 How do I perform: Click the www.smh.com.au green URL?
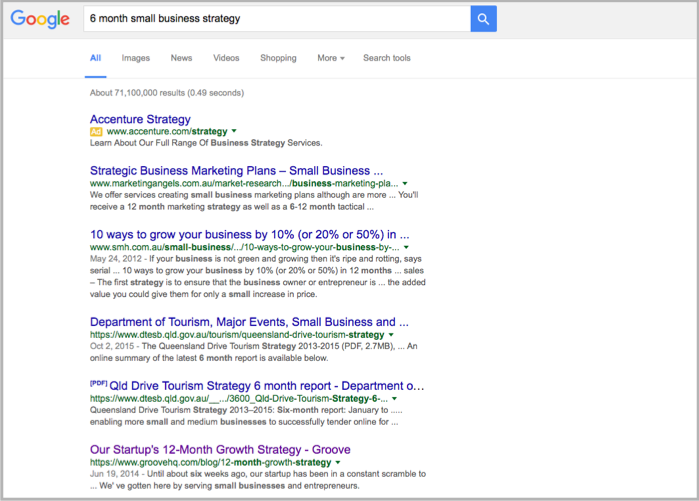(x=245, y=247)
